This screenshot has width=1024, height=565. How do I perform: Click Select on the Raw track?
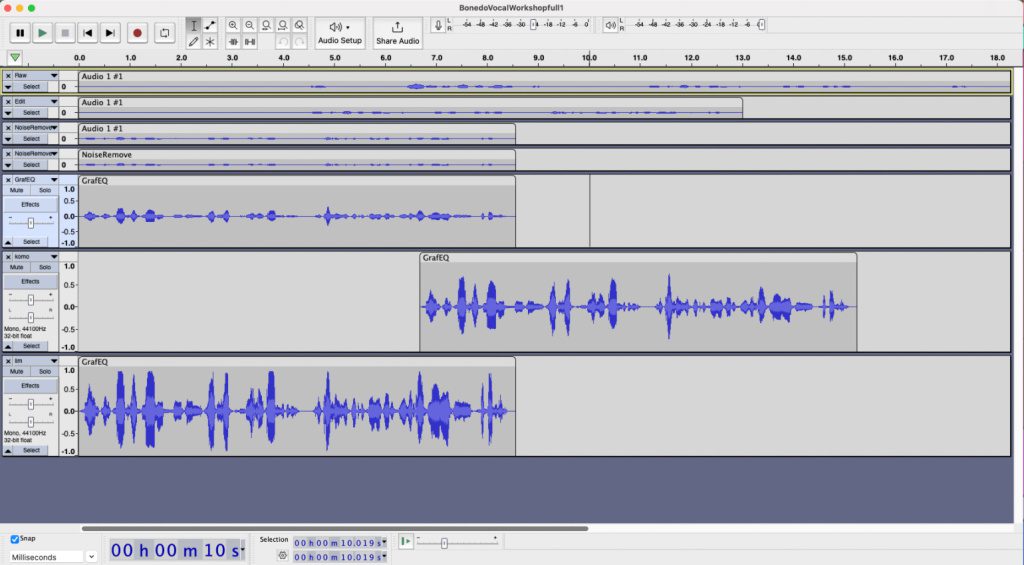tap(31, 86)
